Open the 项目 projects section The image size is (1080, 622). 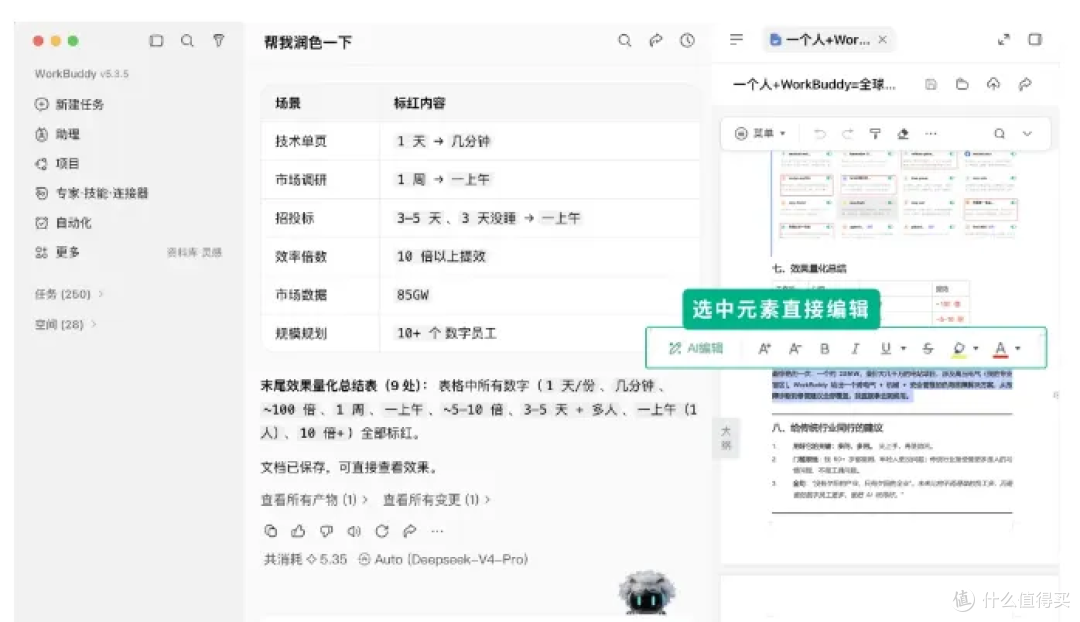click(x=58, y=164)
